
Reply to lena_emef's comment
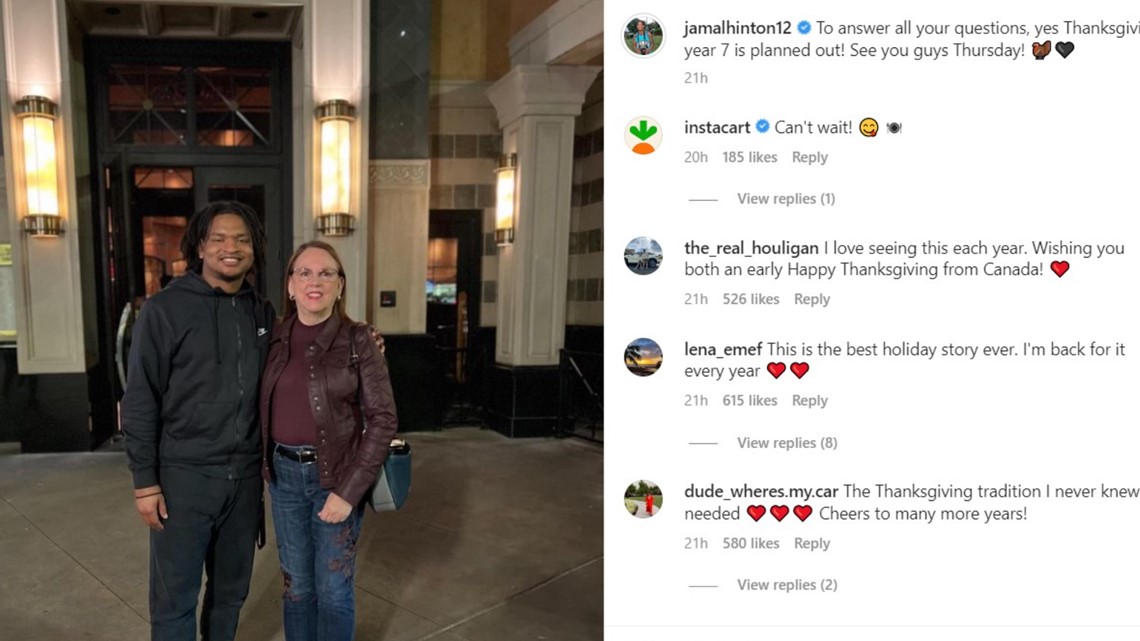(809, 400)
